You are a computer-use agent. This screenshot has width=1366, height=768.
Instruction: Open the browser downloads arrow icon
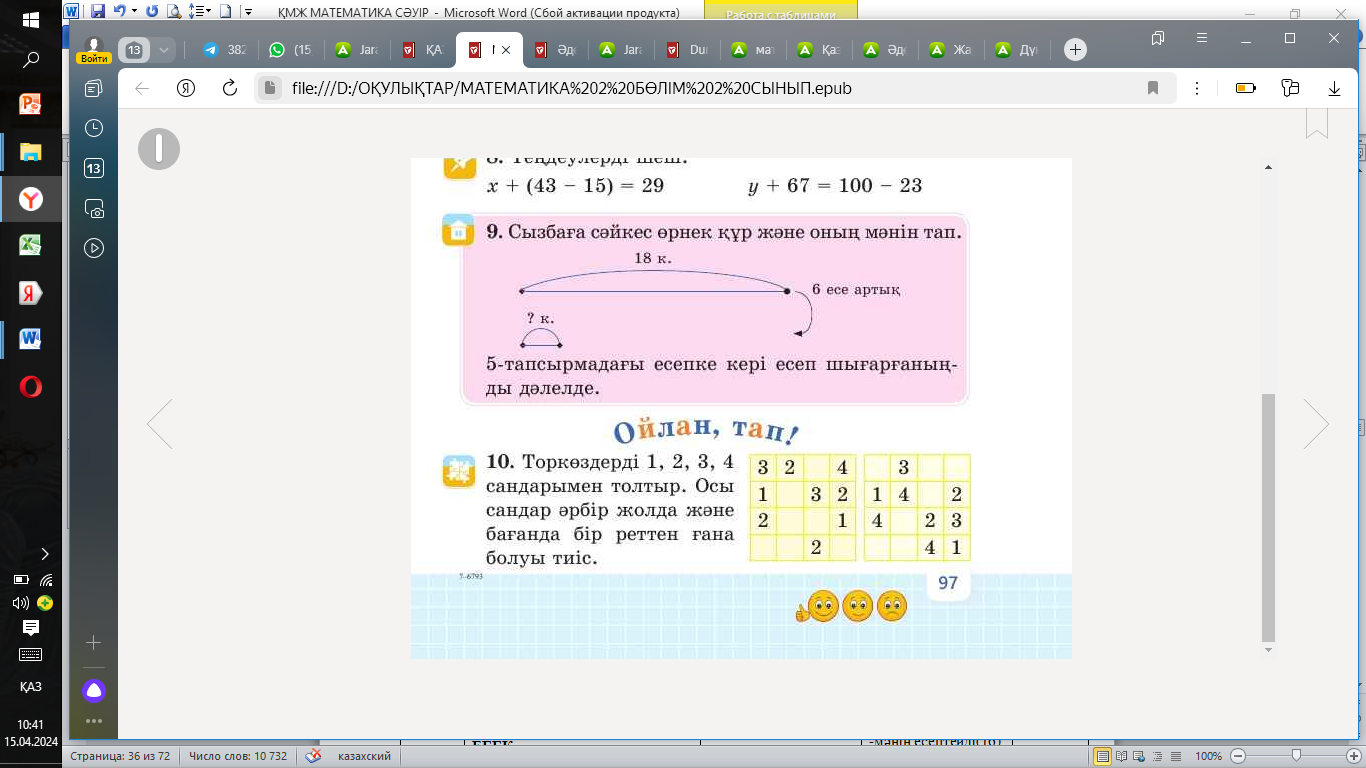click(x=1334, y=88)
